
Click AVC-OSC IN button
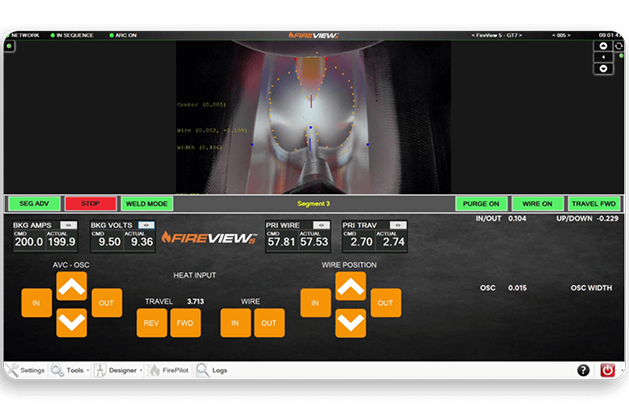[36, 303]
